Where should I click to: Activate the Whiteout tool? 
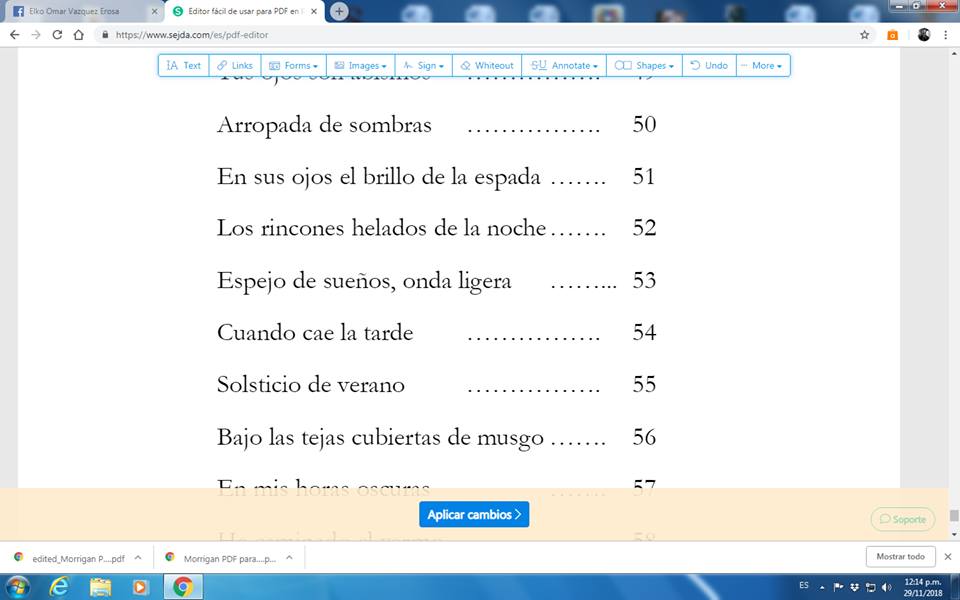tap(486, 65)
